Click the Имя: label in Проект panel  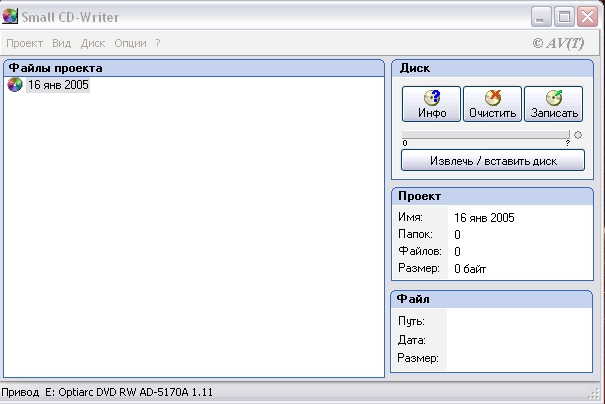(410, 217)
